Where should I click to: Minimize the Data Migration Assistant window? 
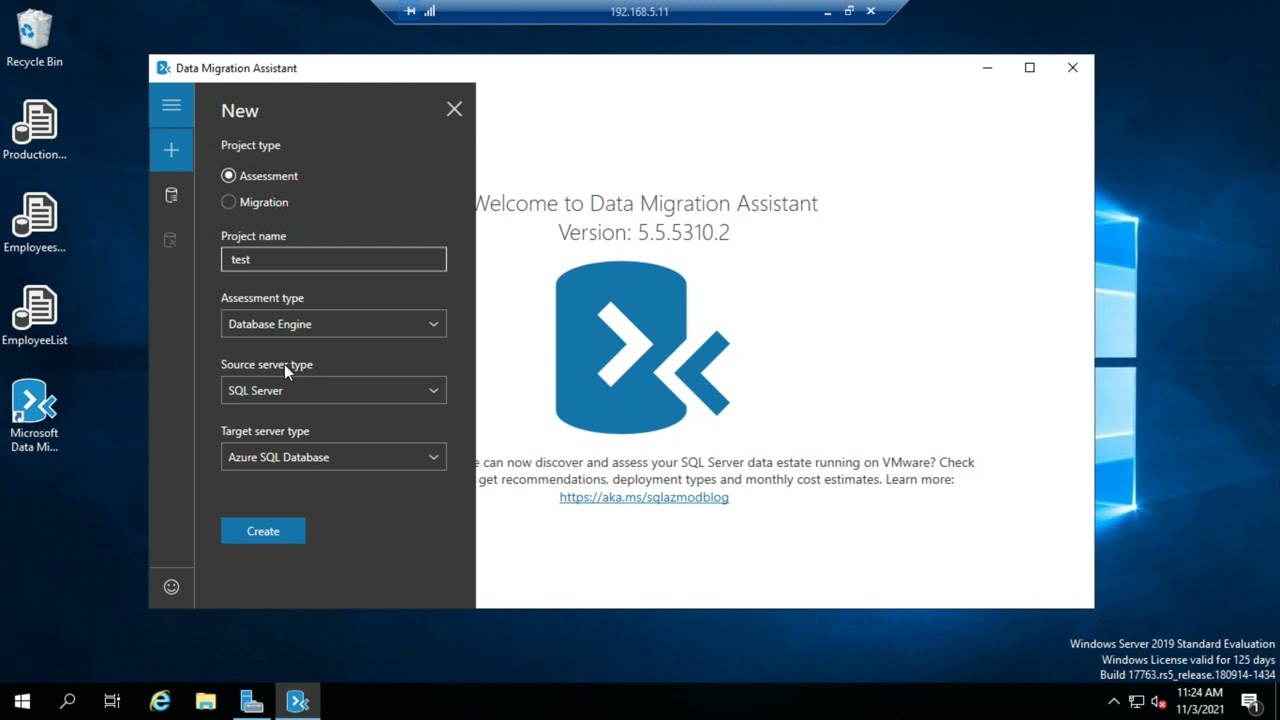click(987, 68)
